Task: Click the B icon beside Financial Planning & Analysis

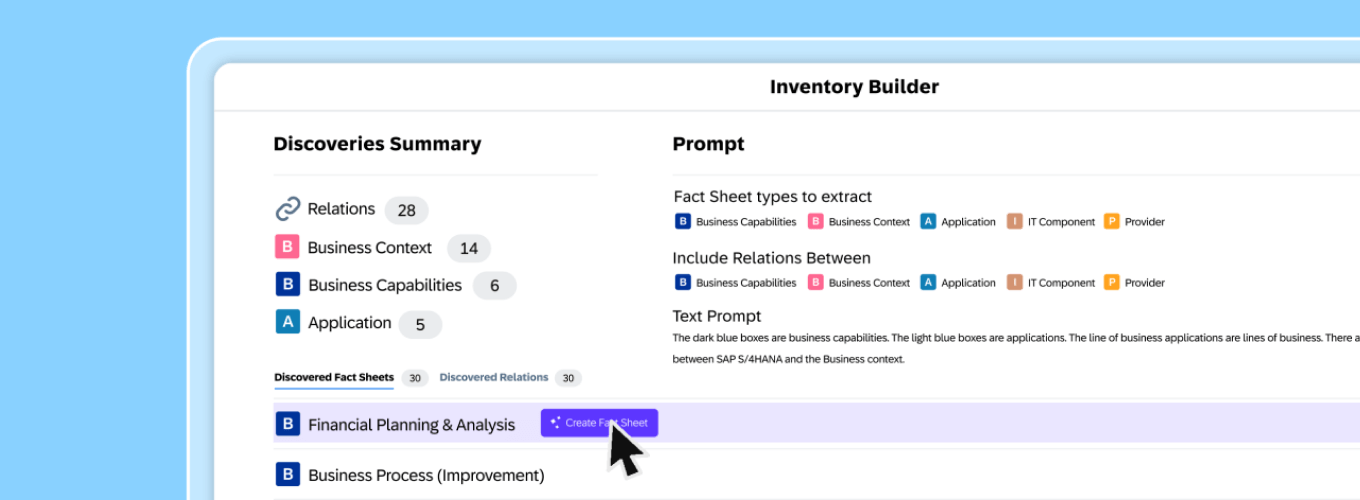Action: point(288,424)
